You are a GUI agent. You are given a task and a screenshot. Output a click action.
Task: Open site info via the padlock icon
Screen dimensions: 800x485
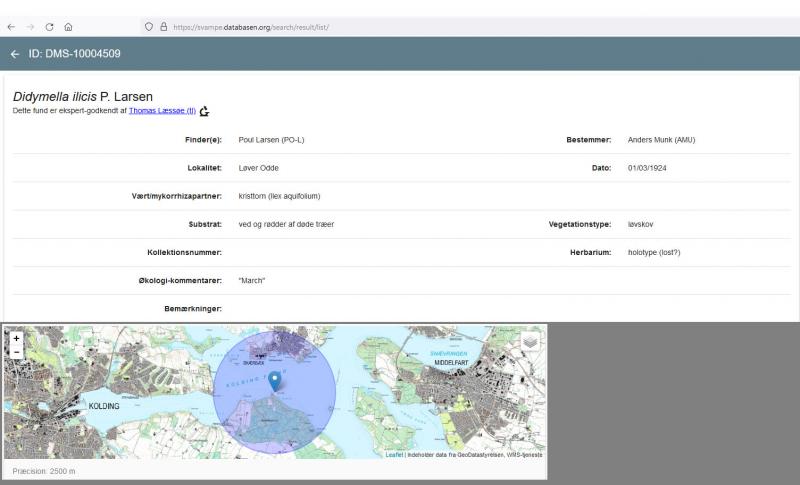click(163, 27)
